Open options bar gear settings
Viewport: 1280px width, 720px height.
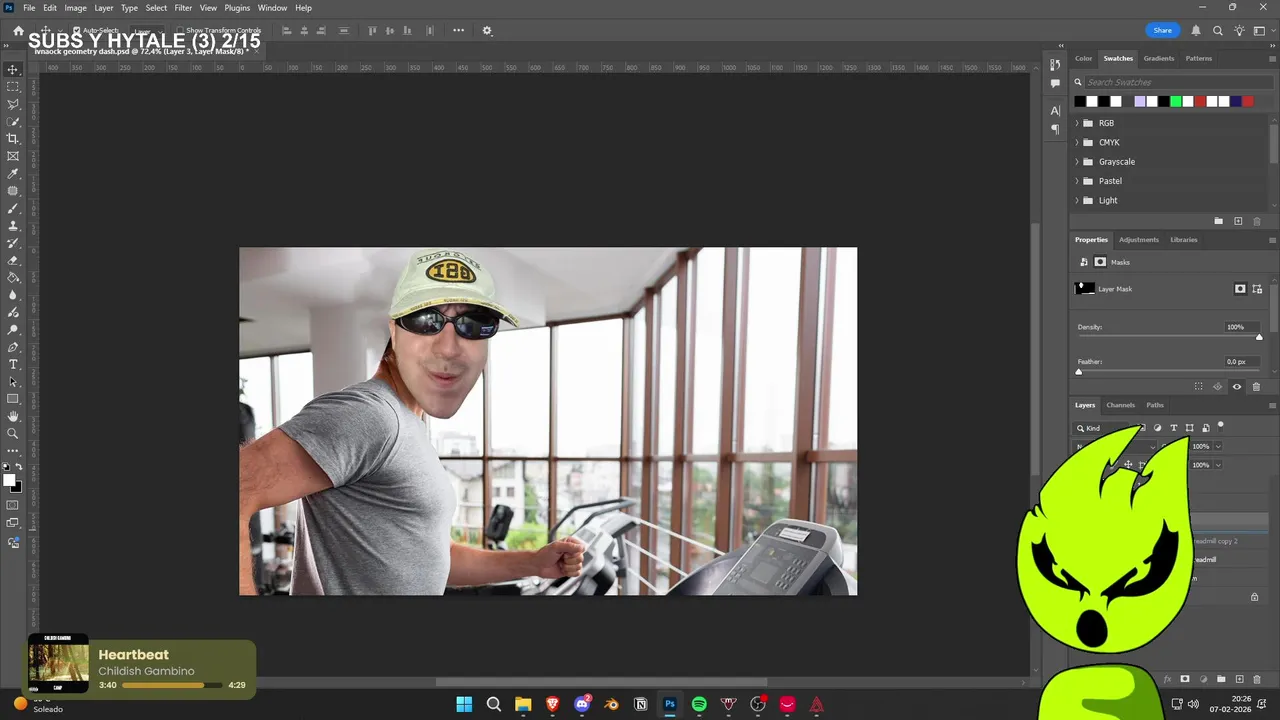(x=487, y=30)
